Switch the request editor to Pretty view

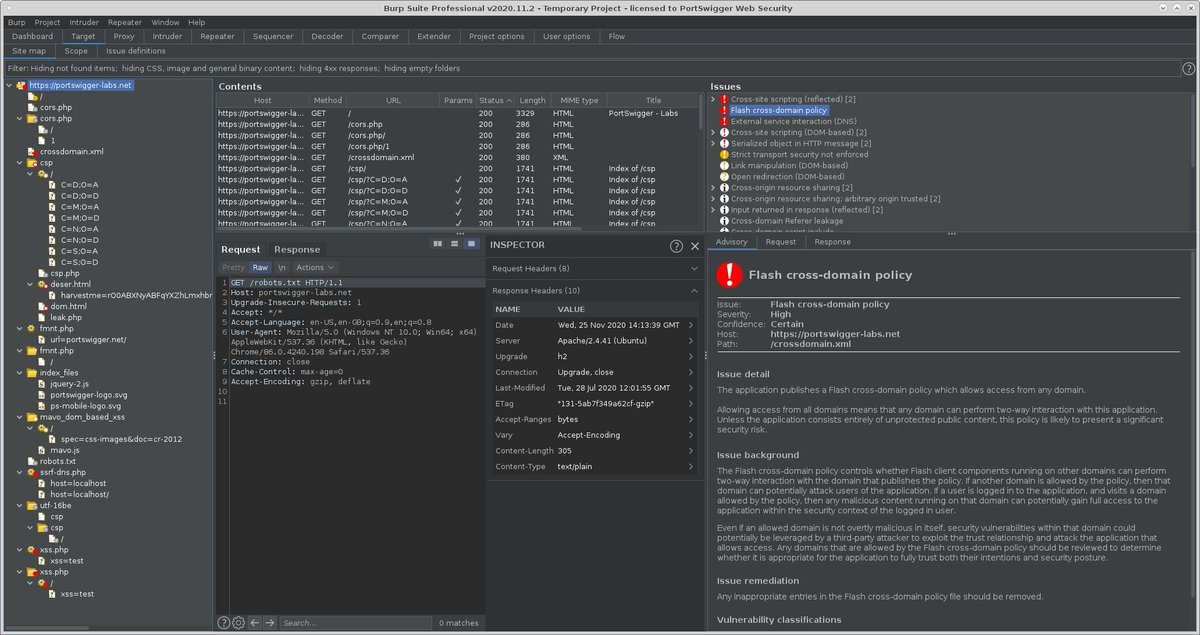pyautogui.click(x=232, y=267)
